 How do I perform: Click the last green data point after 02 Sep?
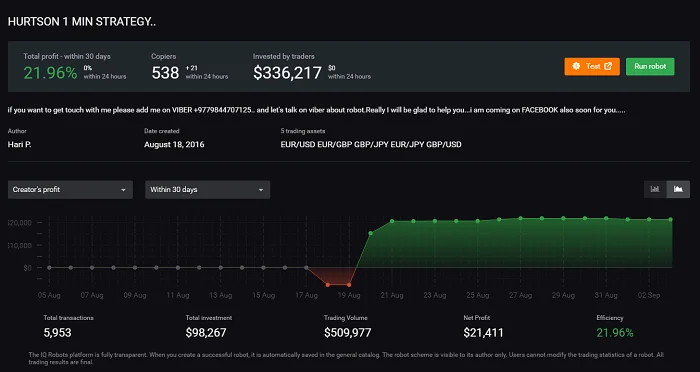[671, 219]
